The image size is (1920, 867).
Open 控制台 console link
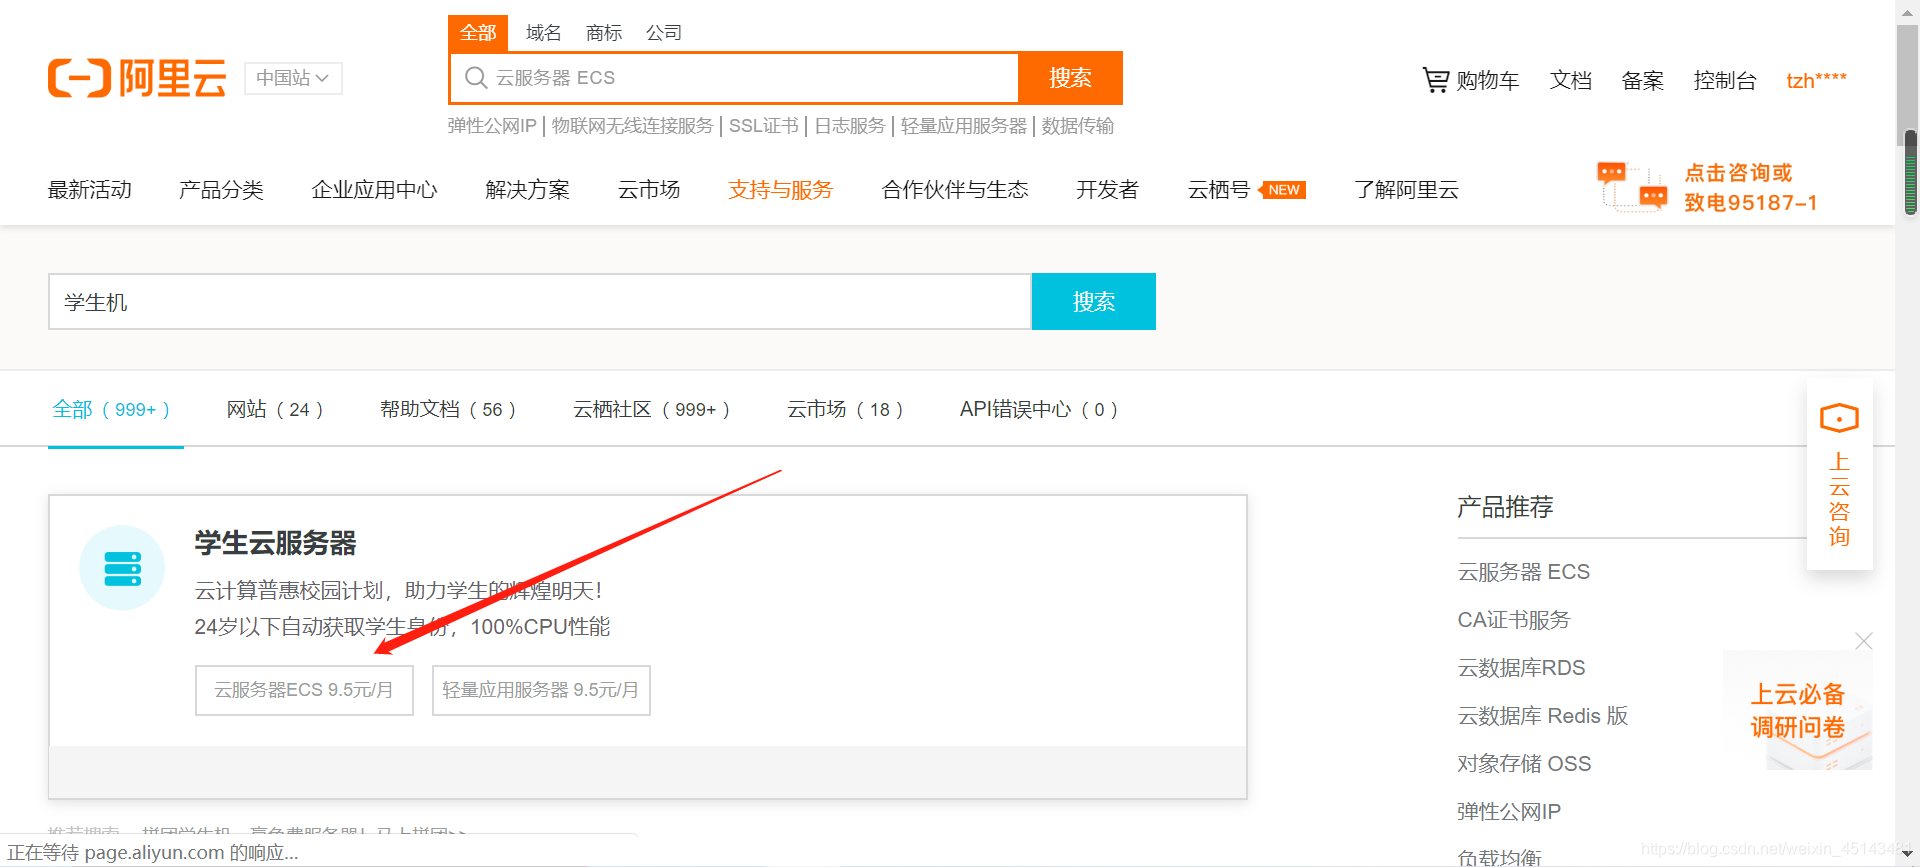coord(1725,80)
